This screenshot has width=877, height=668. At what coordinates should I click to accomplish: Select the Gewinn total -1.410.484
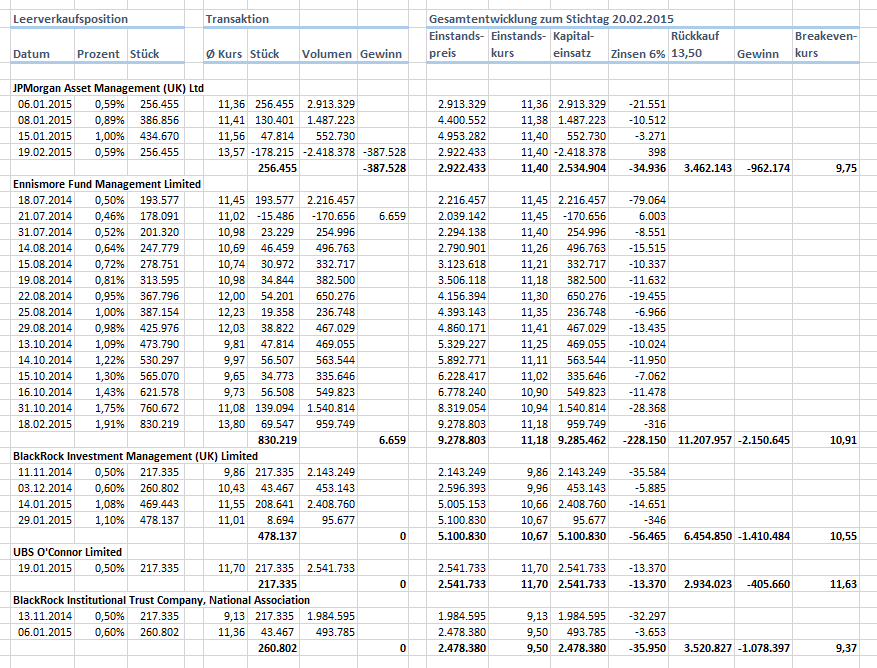click(764, 537)
